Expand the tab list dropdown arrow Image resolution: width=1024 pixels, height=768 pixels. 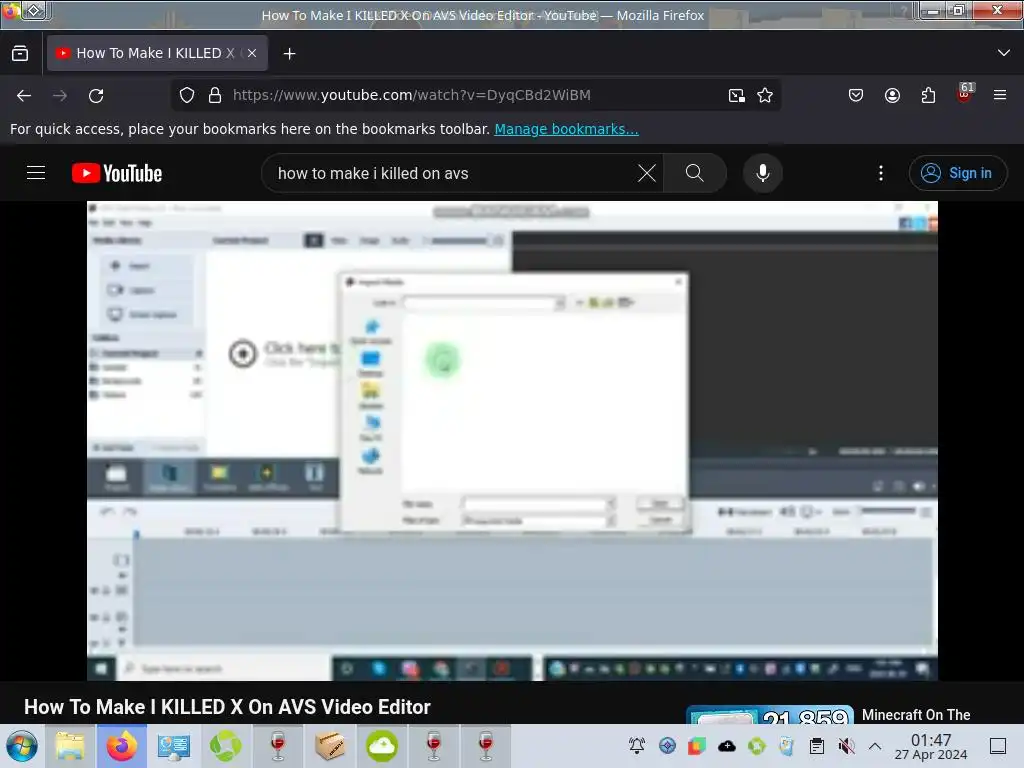pyautogui.click(x=1004, y=53)
